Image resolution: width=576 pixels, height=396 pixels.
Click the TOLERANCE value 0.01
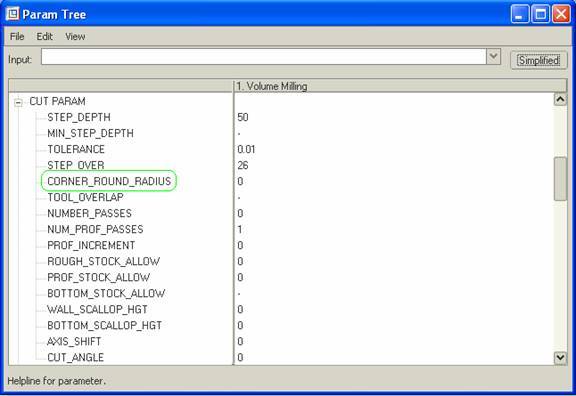(246, 149)
